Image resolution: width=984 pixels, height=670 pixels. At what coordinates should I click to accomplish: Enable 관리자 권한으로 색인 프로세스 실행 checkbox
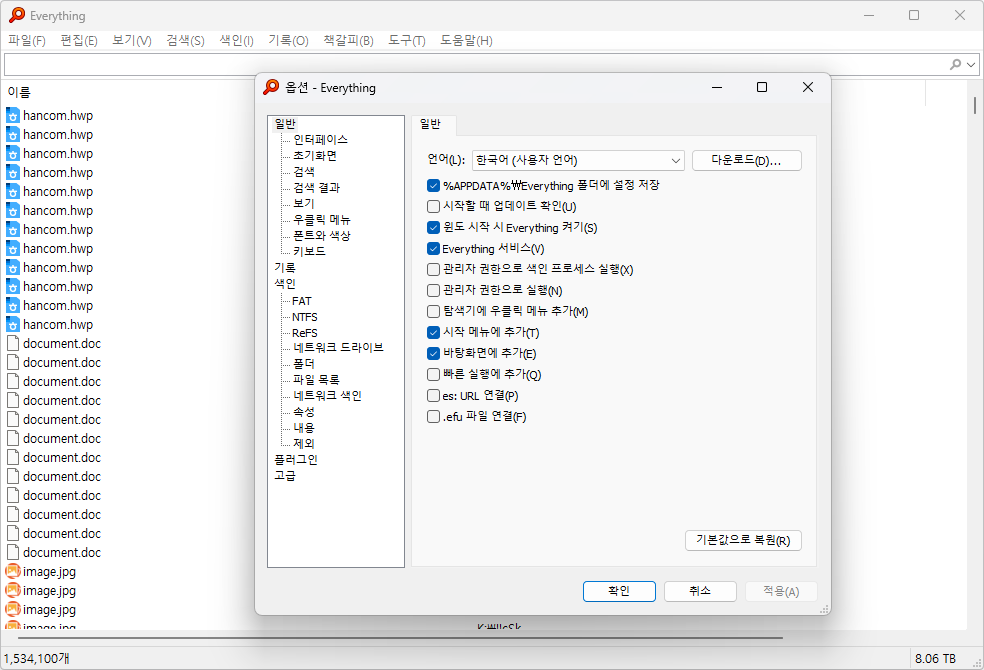433,270
